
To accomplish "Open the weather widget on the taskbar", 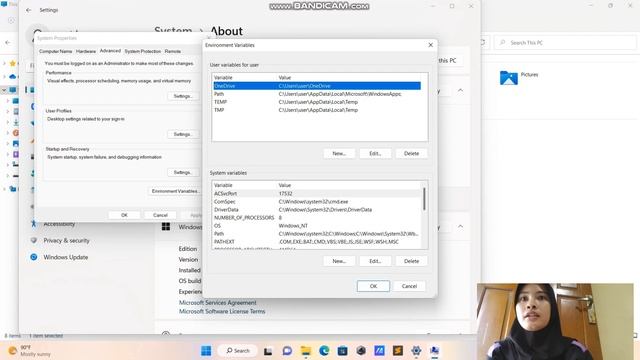I will click(31, 351).
